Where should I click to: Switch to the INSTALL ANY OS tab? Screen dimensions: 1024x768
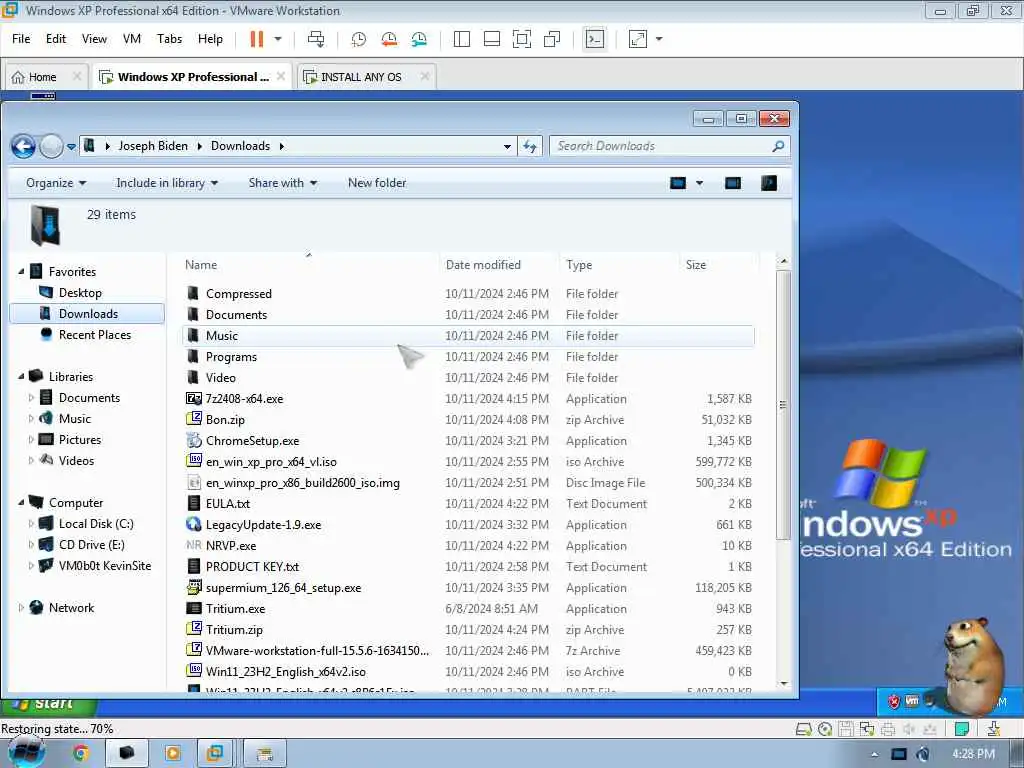[x=361, y=77]
